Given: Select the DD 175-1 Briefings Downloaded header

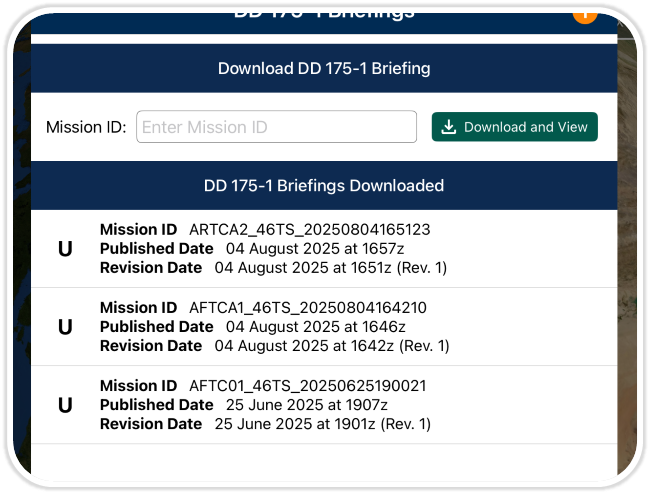Looking at the screenshot, I should tap(324, 185).
